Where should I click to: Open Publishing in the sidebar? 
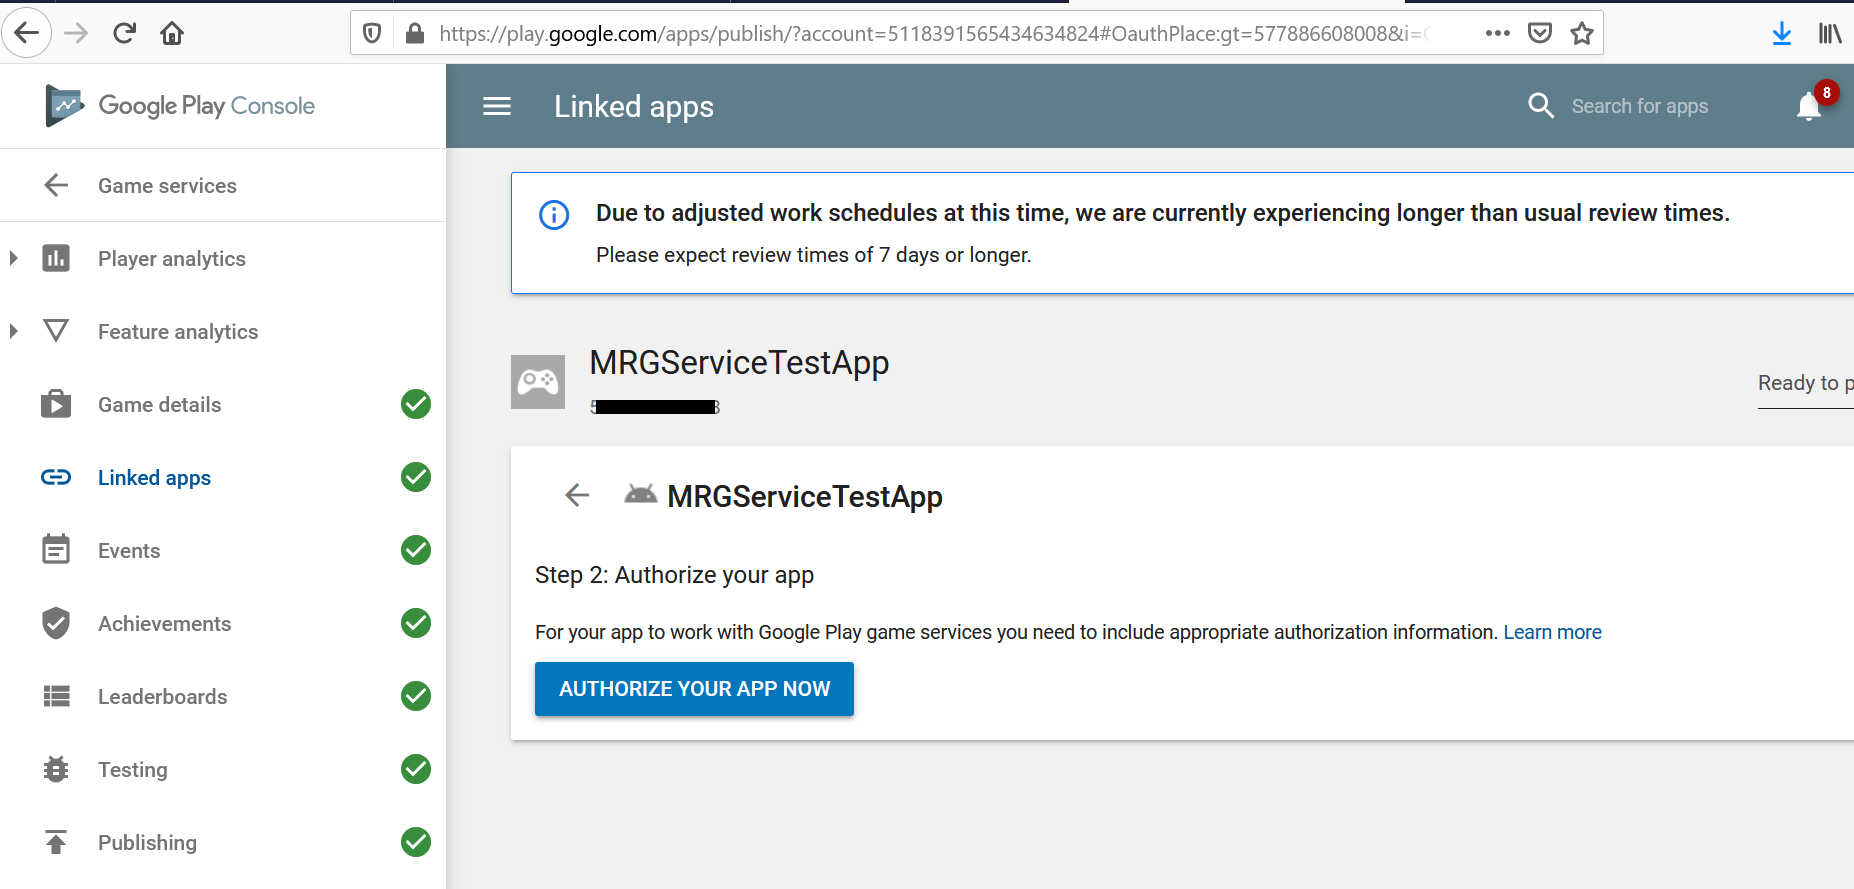coord(147,843)
